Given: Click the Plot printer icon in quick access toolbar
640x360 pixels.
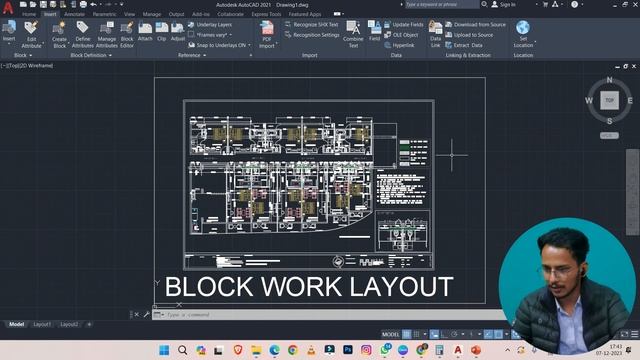Looking at the screenshot, I should click(x=83, y=4).
